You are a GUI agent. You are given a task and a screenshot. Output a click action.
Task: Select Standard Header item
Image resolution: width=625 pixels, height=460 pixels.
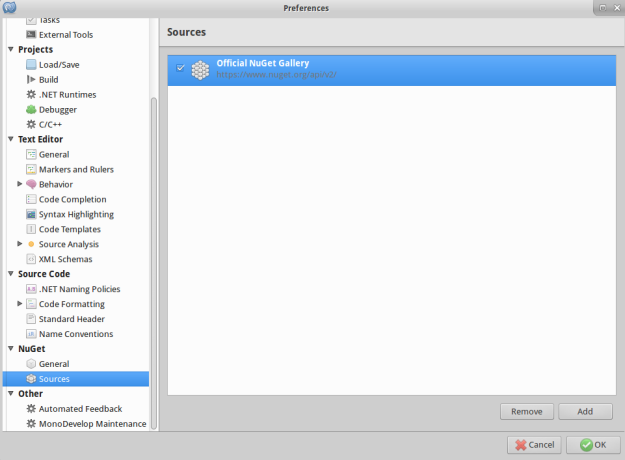[72, 319]
